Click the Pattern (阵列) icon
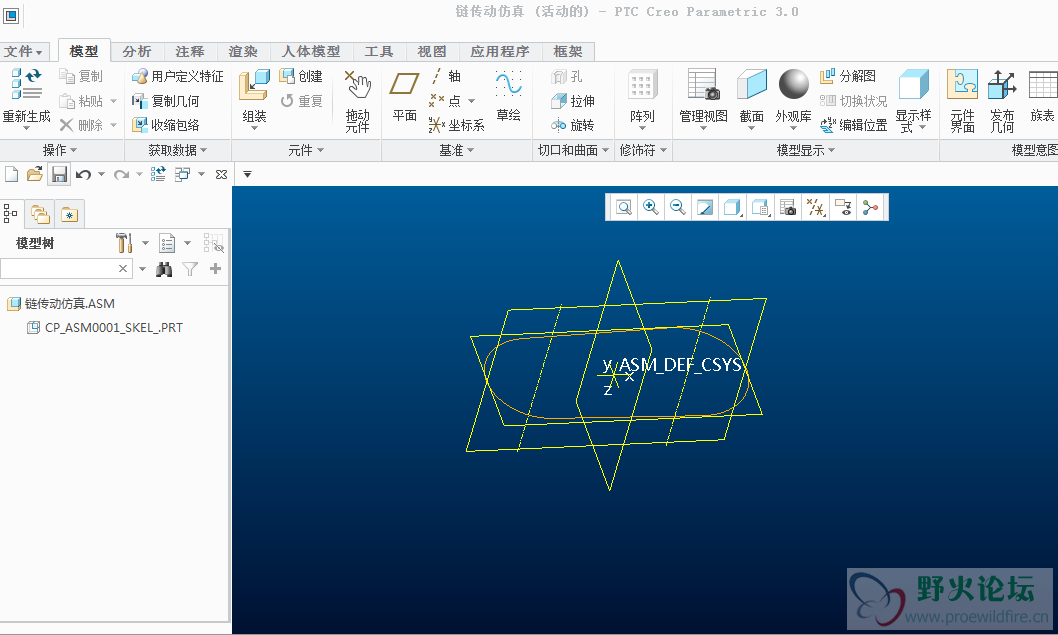 click(642, 85)
